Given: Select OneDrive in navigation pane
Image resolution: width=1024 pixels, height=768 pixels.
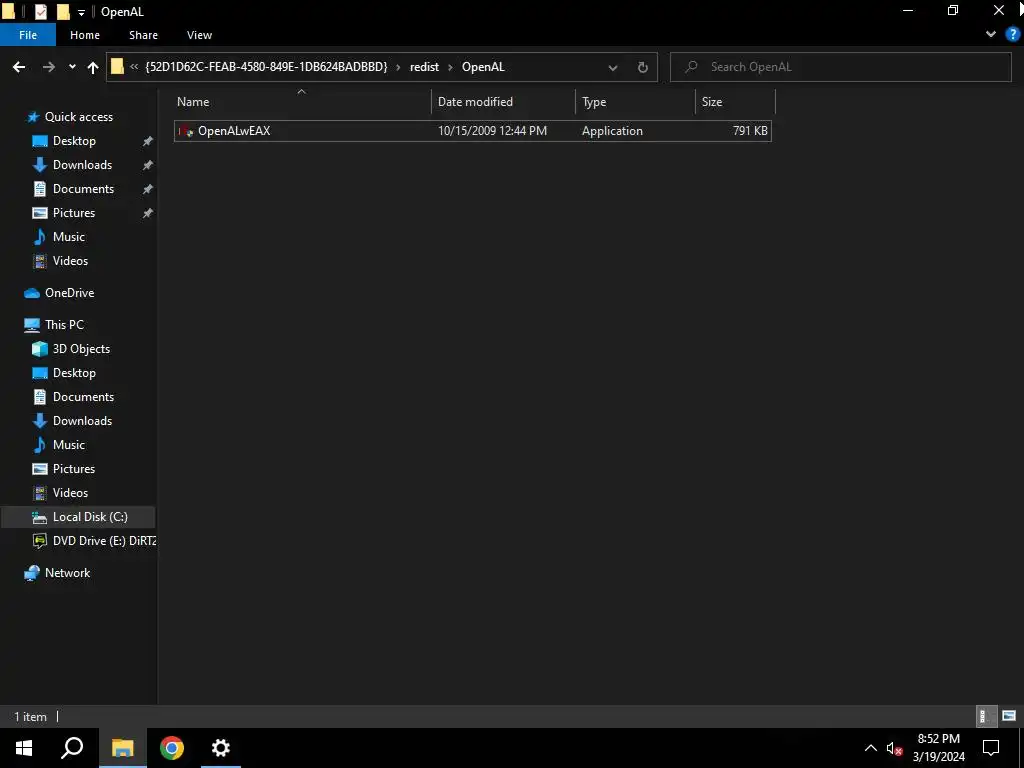Looking at the screenshot, I should (69, 293).
